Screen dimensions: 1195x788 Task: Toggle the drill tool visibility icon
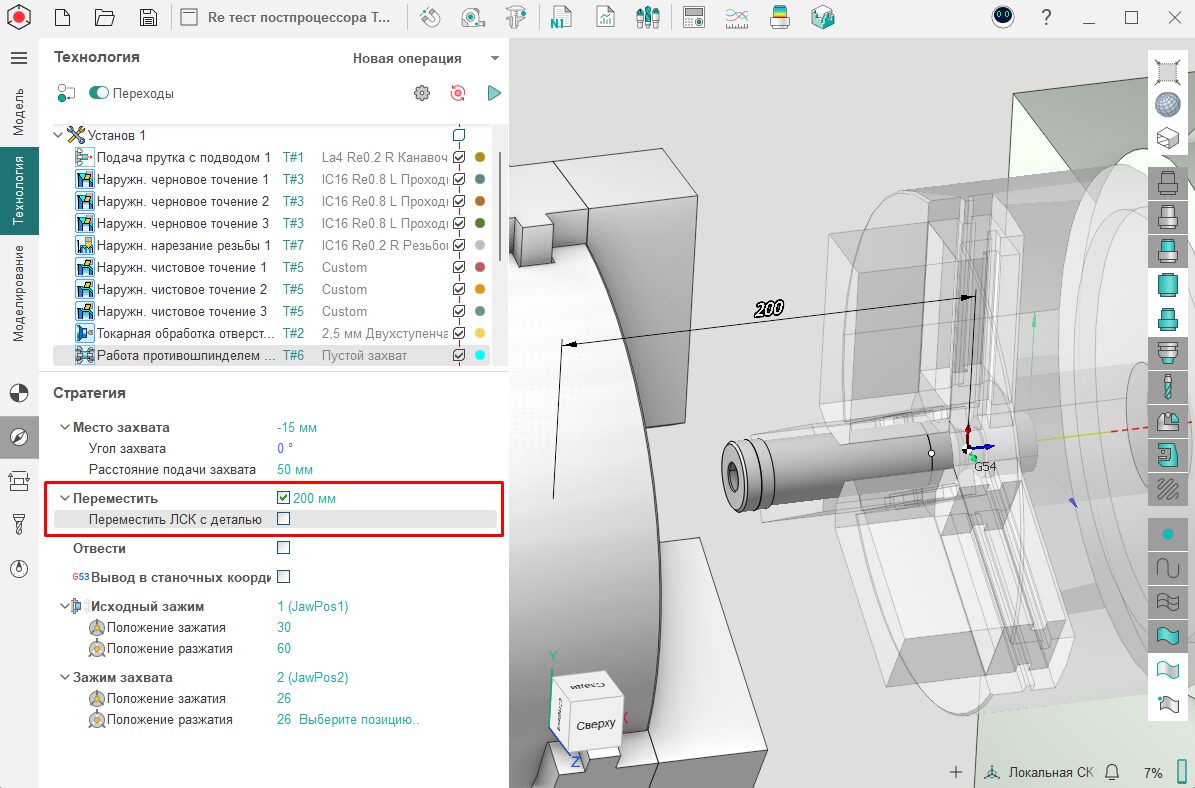click(x=1167, y=385)
